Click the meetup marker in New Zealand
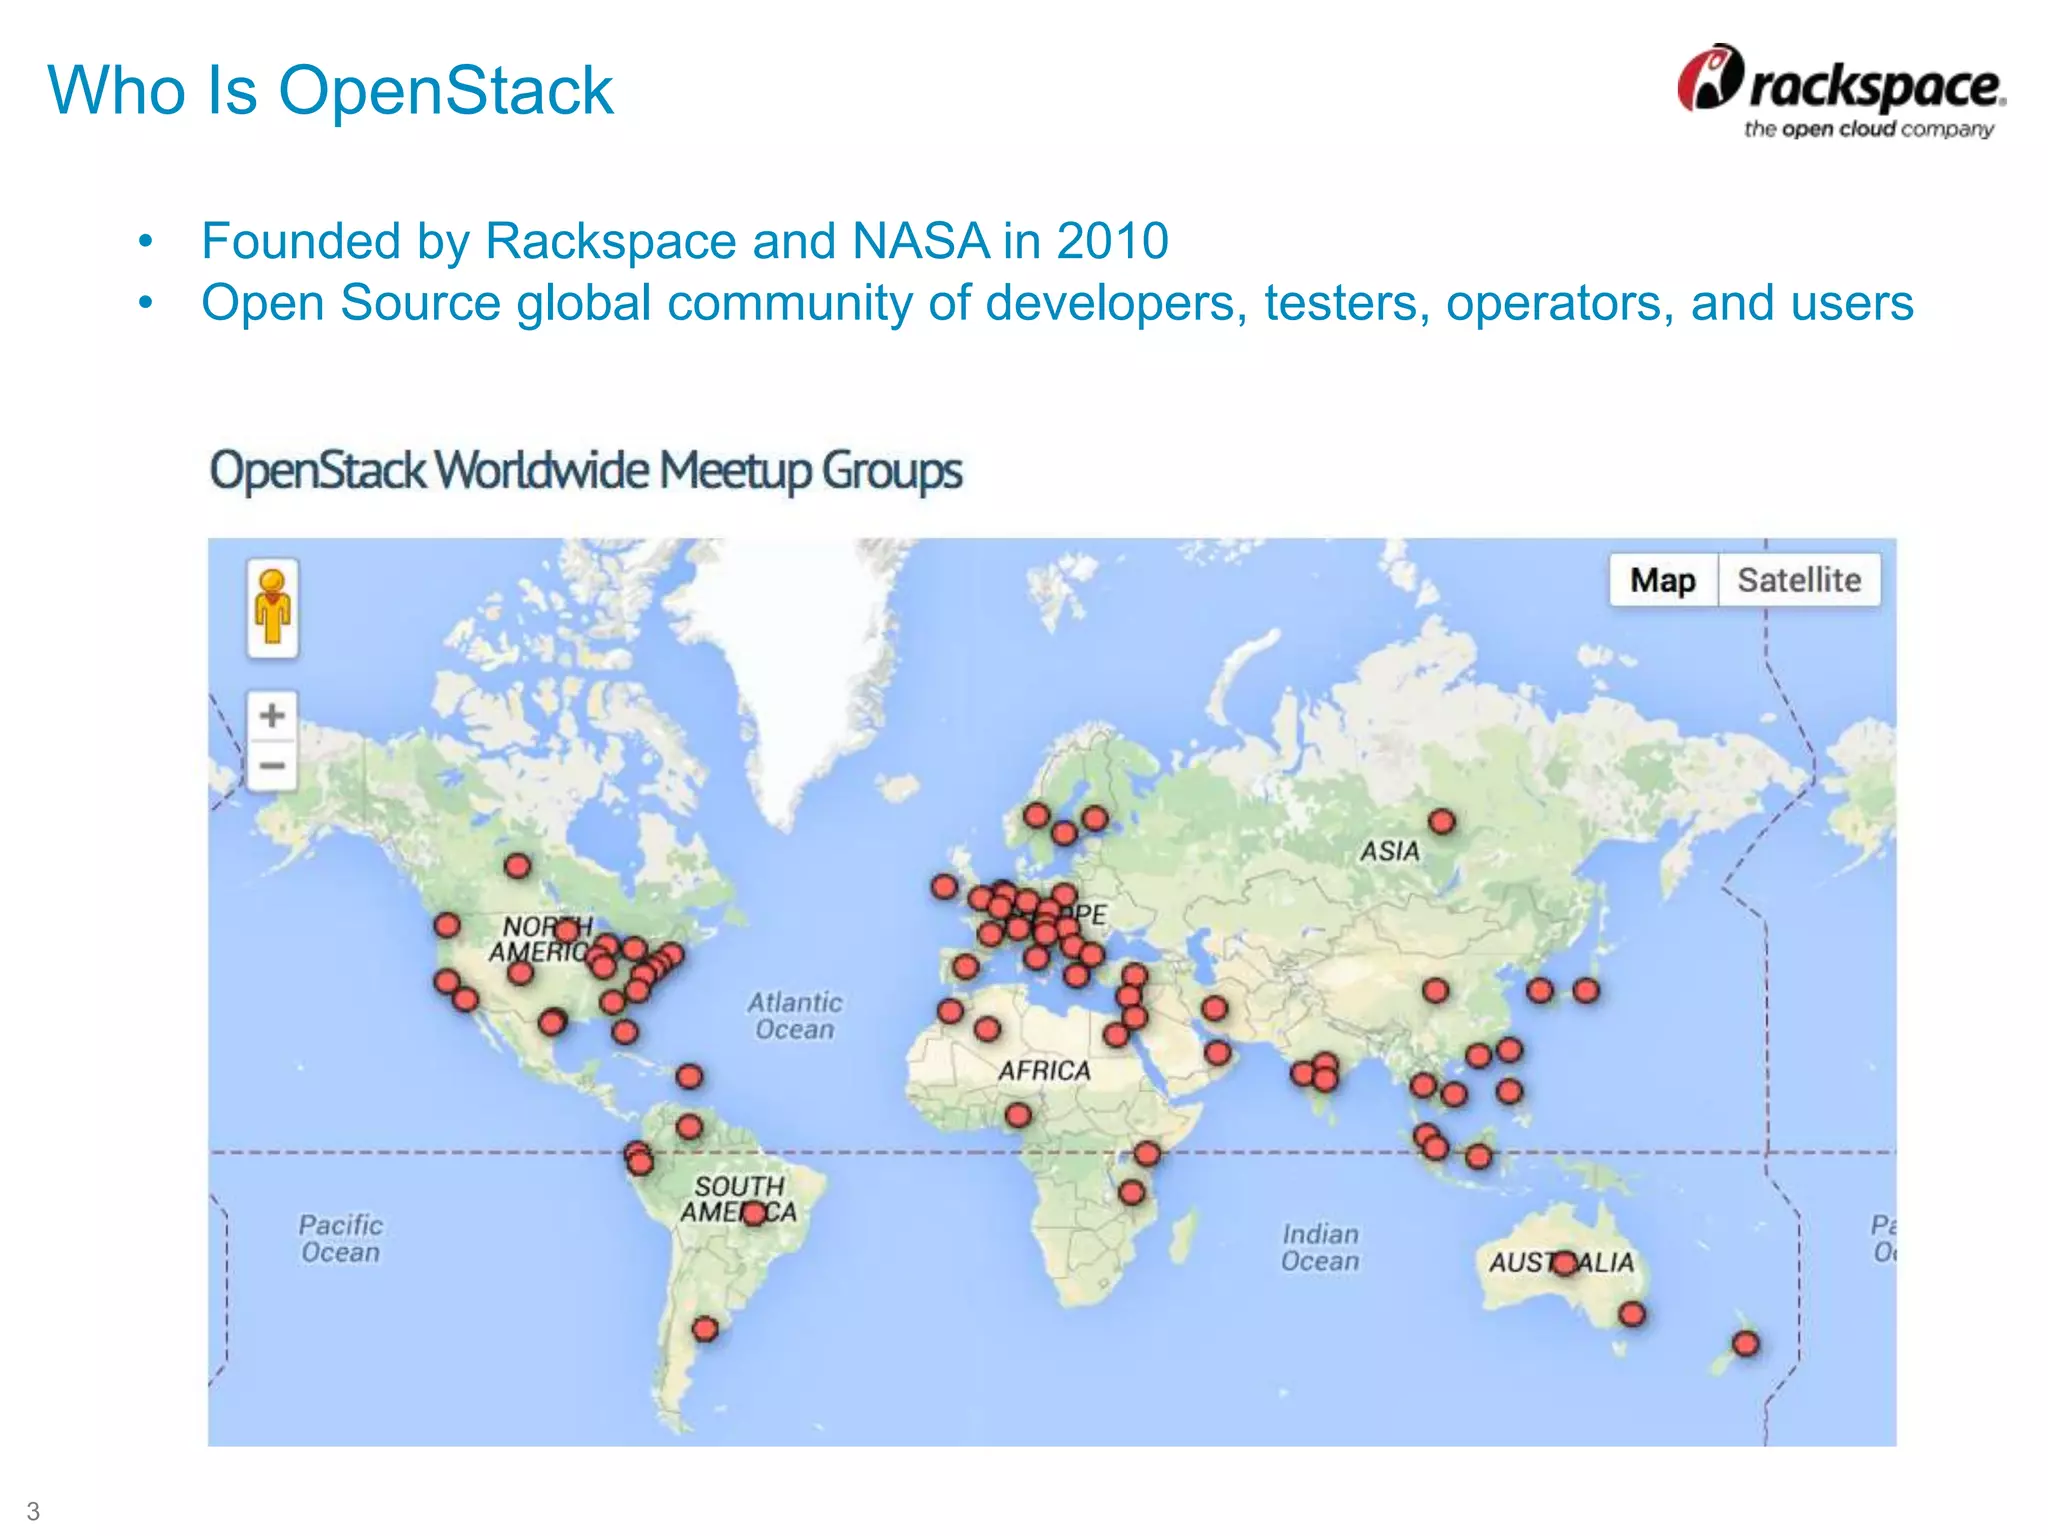 pos(1746,1343)
